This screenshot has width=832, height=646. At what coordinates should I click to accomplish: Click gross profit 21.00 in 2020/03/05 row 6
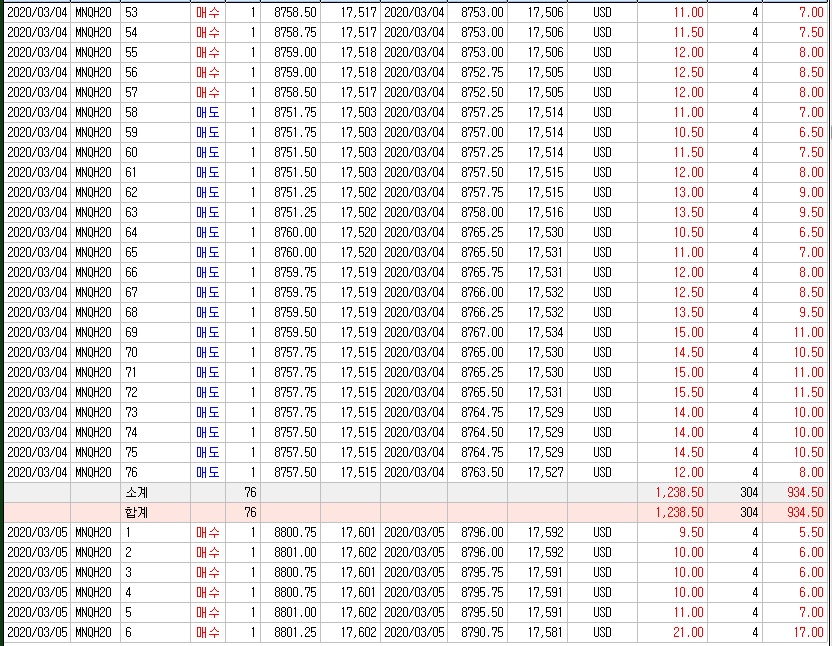(688, 632)
